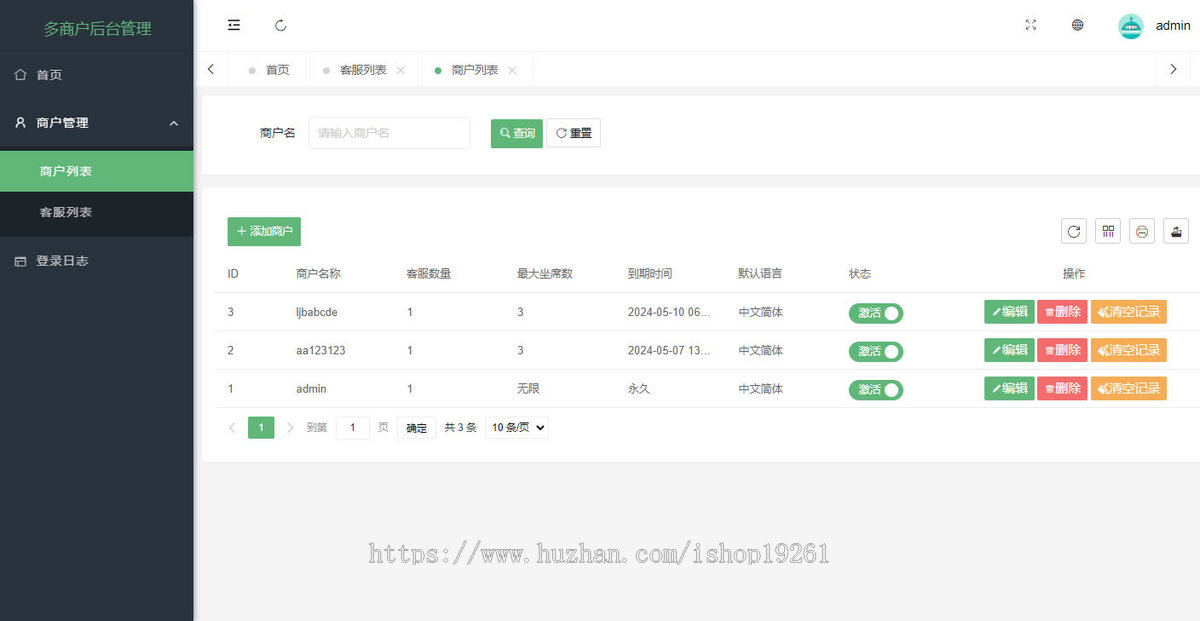Collapse the sidebar with the menu fold icon
1200x621 pixels.
(234, 25)
